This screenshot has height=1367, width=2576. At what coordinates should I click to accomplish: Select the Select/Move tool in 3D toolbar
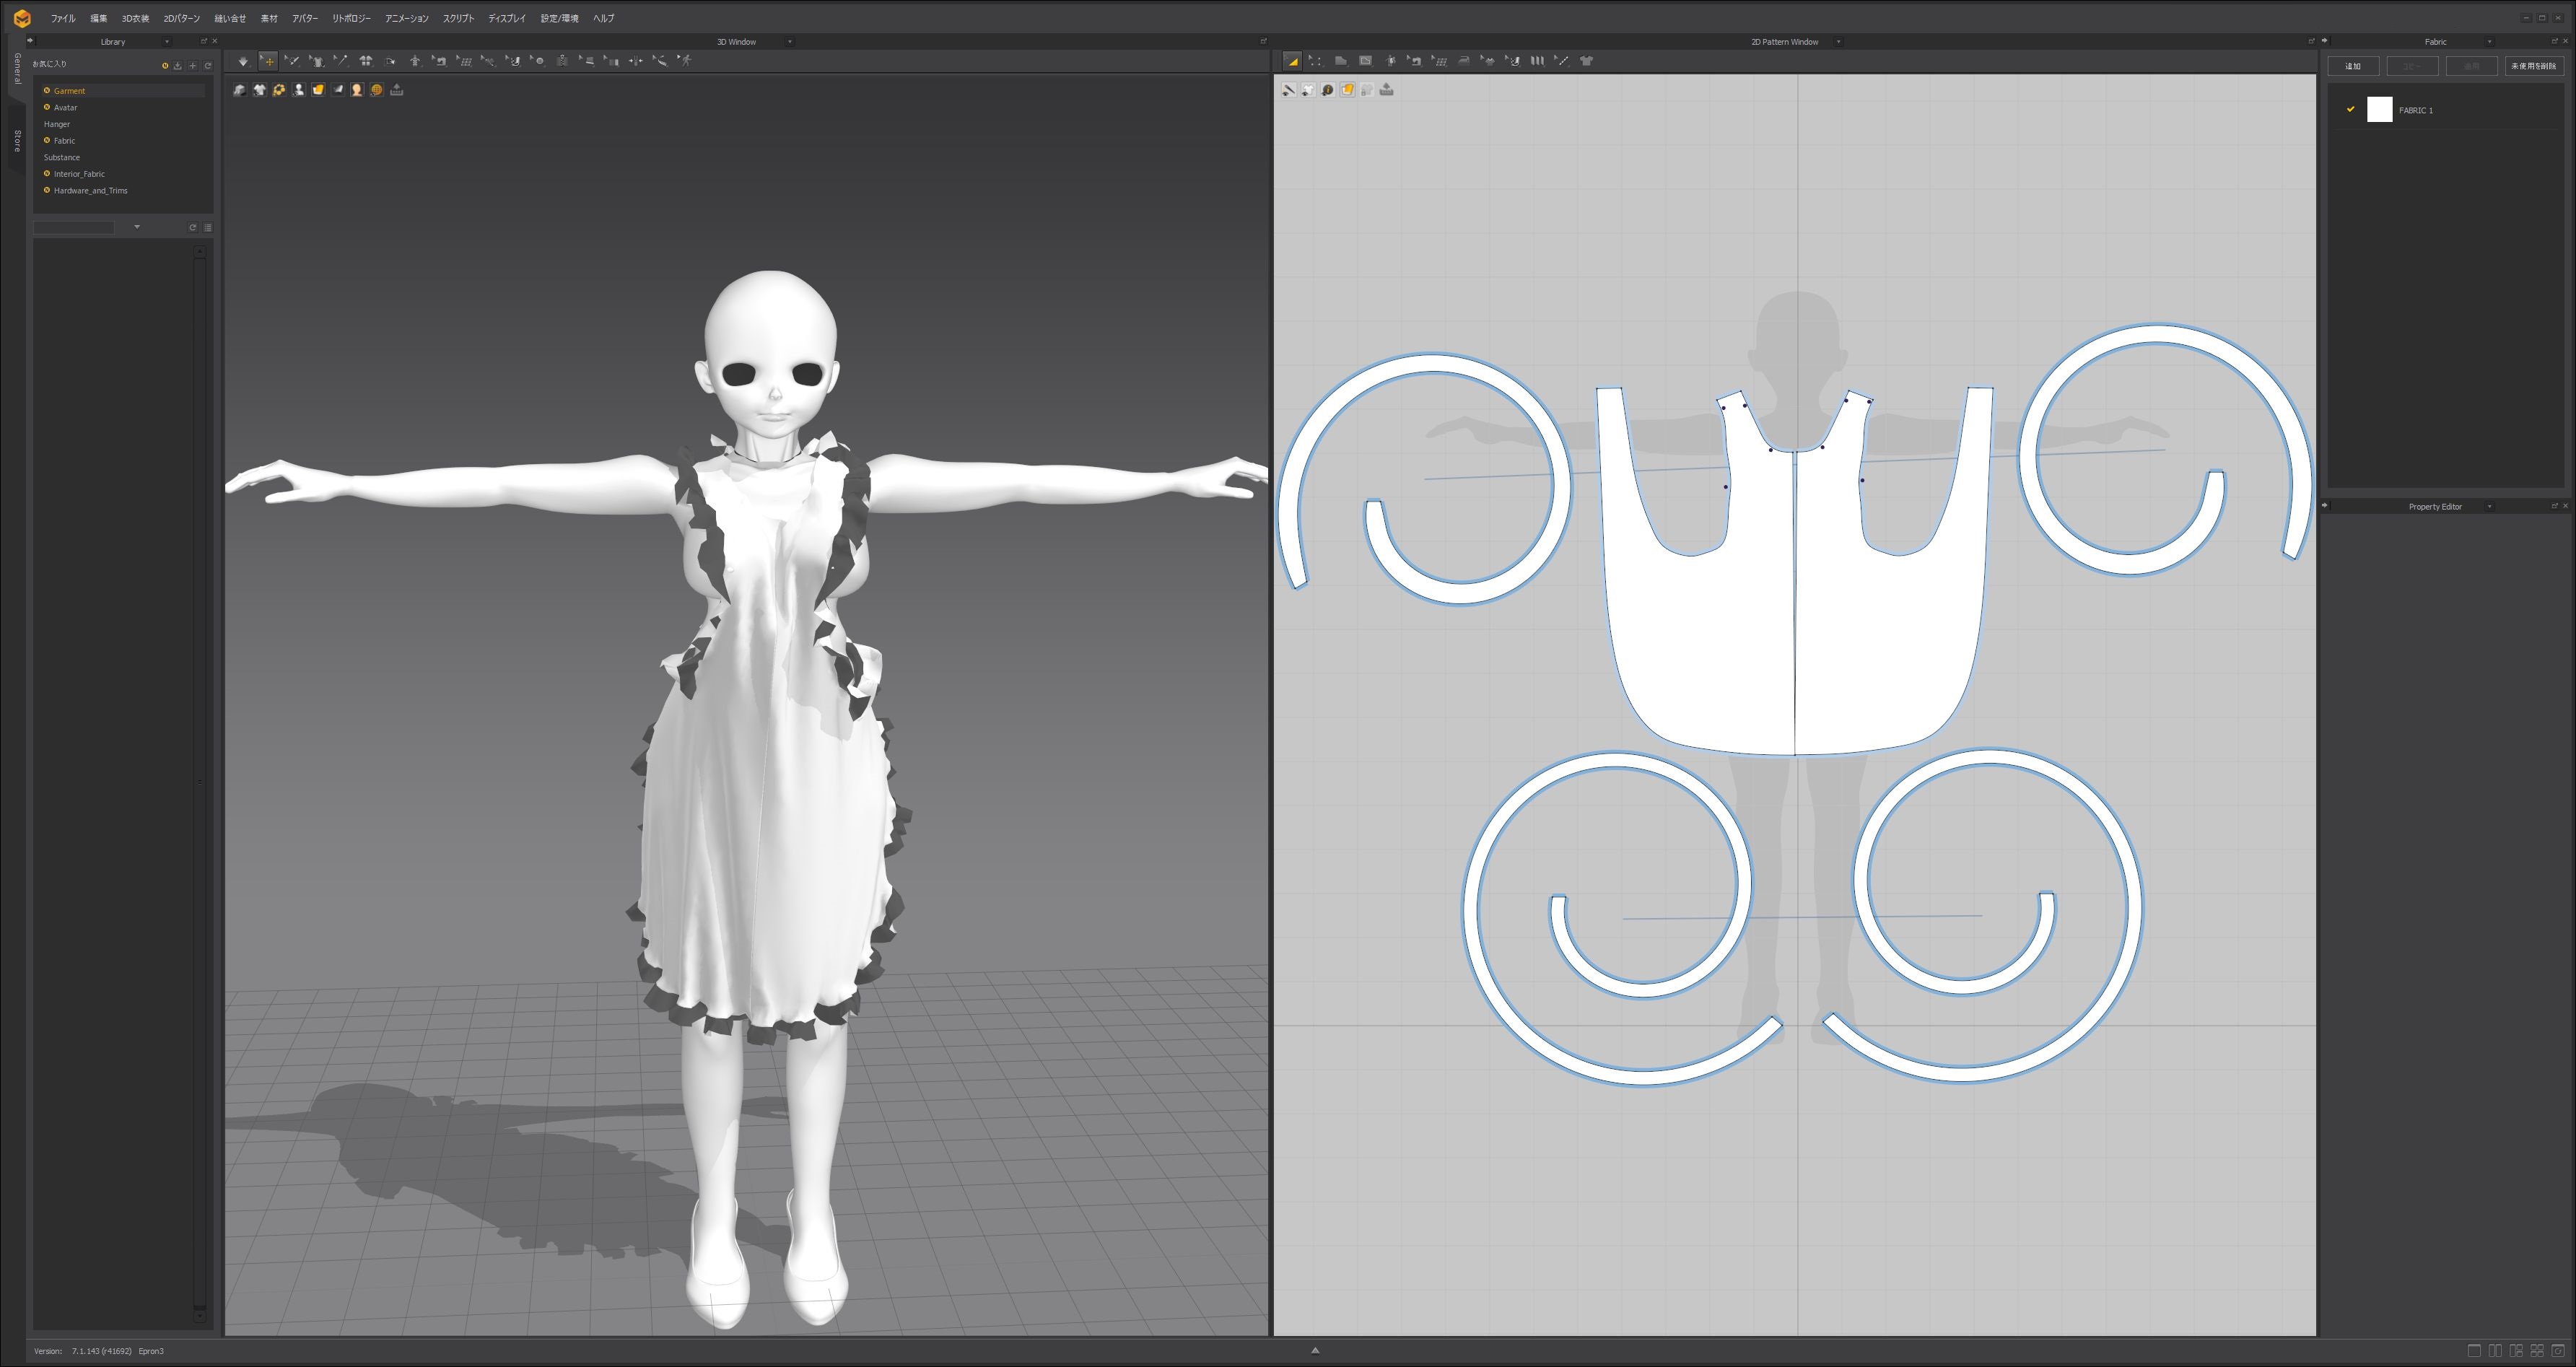click(268, 61)
